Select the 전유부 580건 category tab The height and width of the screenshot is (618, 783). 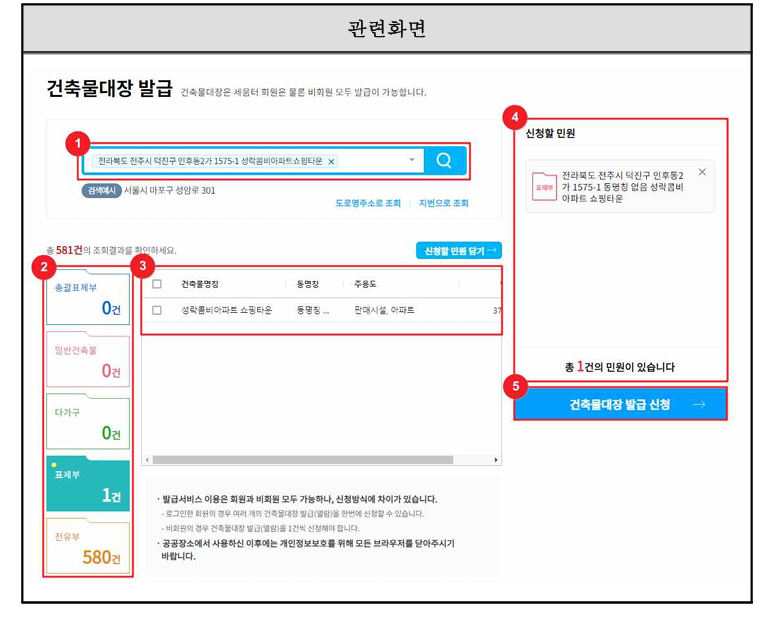[88, 547]
